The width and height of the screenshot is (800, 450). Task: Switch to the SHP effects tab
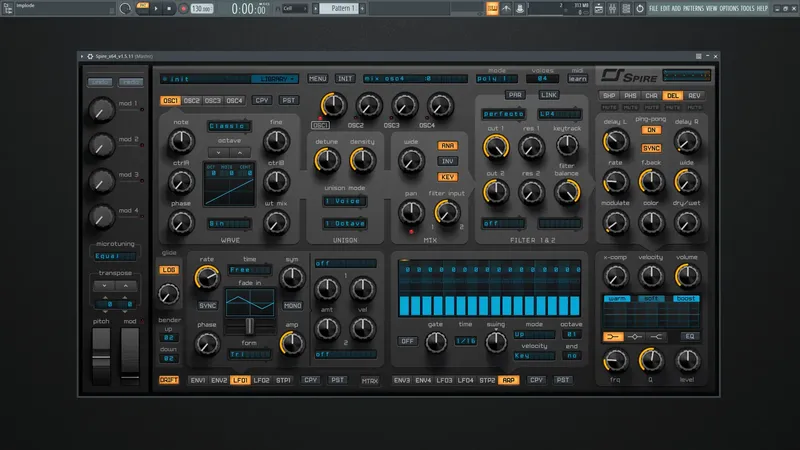[609, 96]
